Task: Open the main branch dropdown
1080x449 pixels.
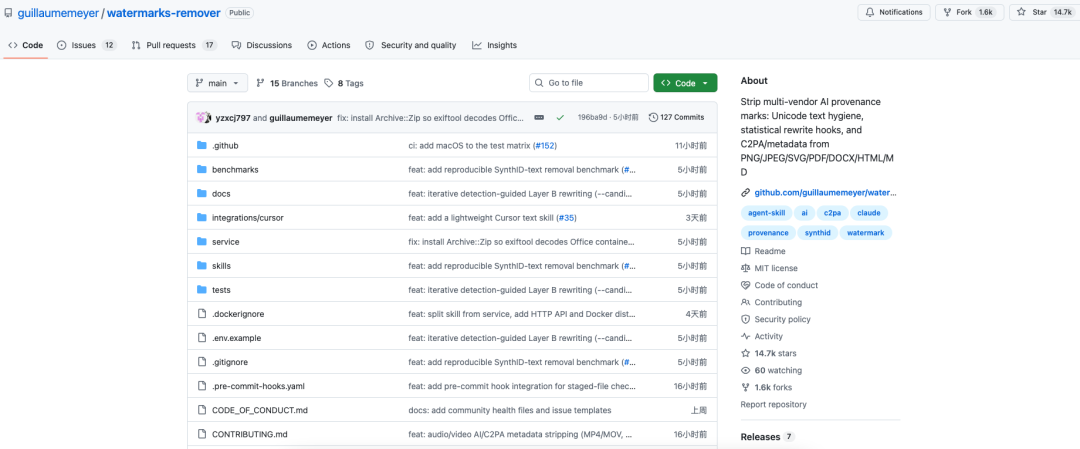Action: [x=217, y=83]
